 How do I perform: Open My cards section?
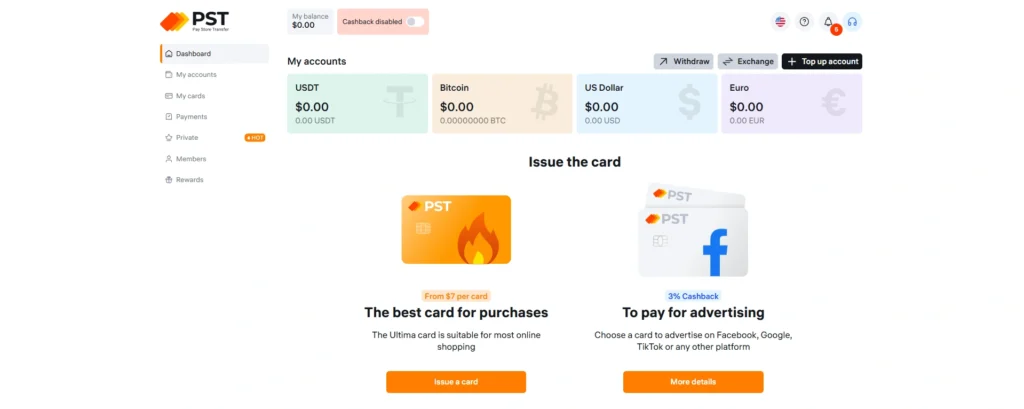tap(190, 96)
